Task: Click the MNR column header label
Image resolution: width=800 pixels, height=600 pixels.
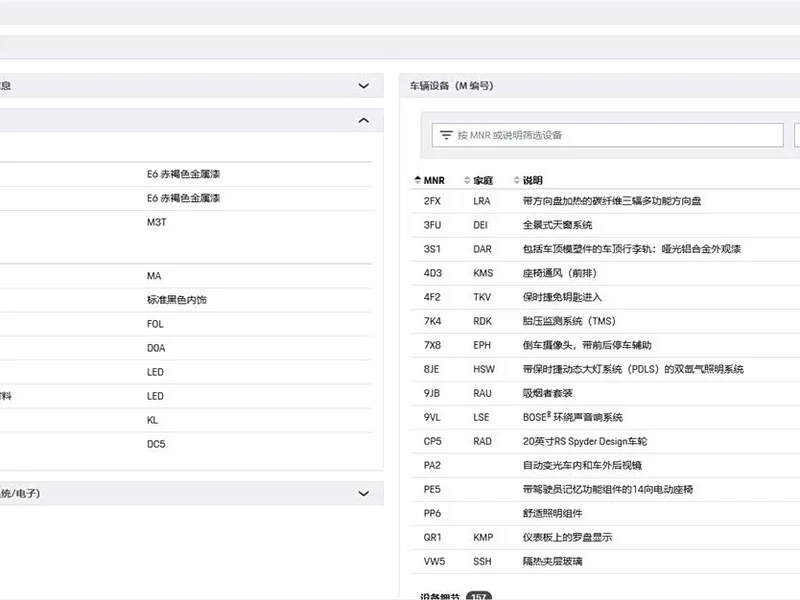Action: pos(434,180)
